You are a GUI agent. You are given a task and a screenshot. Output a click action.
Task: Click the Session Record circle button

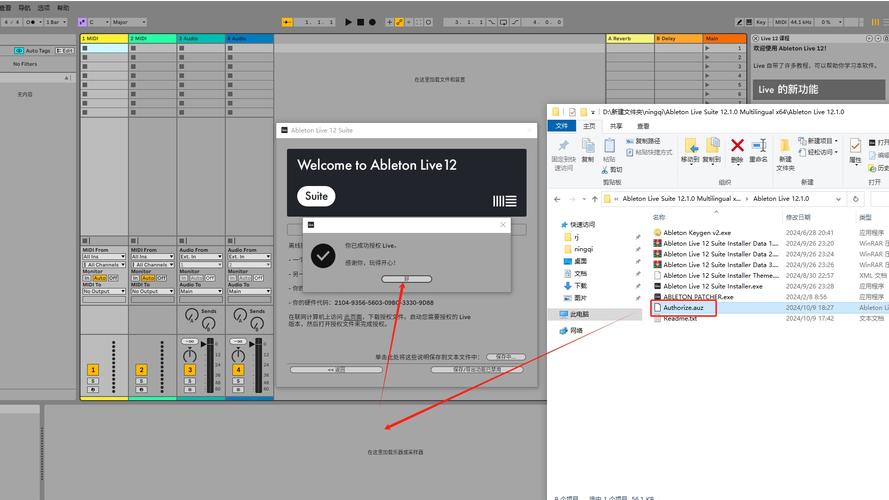(x=429, y=22)
